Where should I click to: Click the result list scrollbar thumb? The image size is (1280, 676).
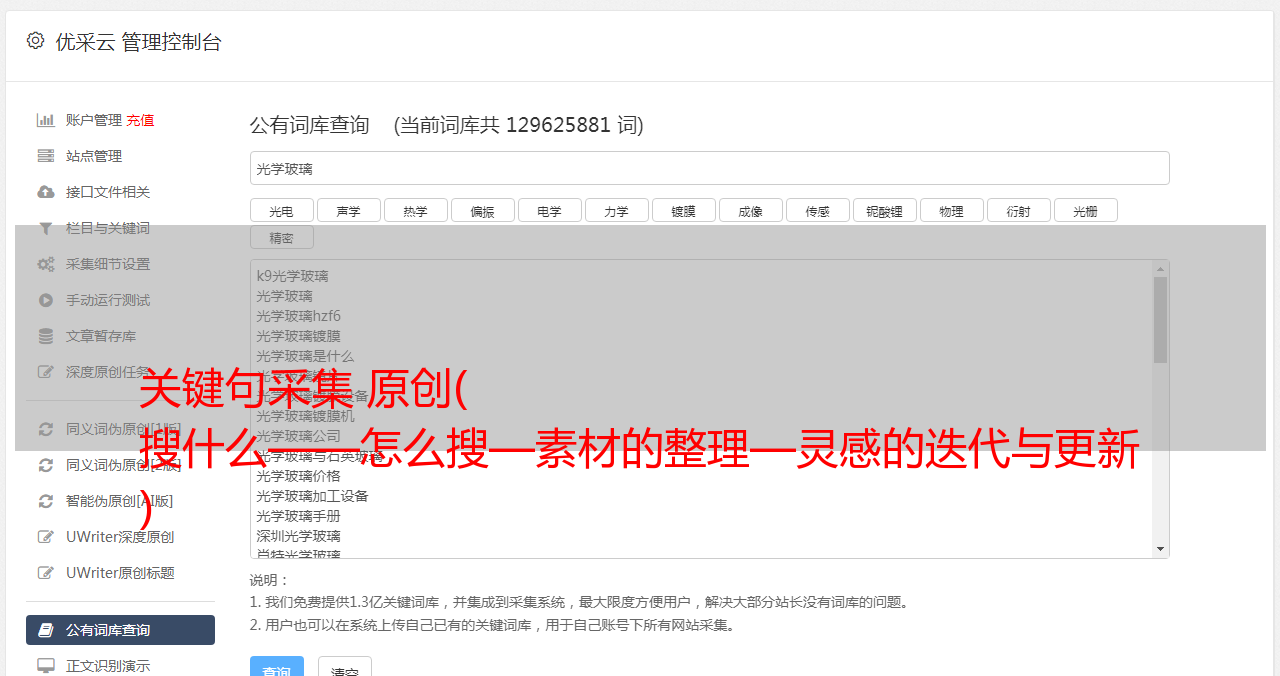point(1160,319)
